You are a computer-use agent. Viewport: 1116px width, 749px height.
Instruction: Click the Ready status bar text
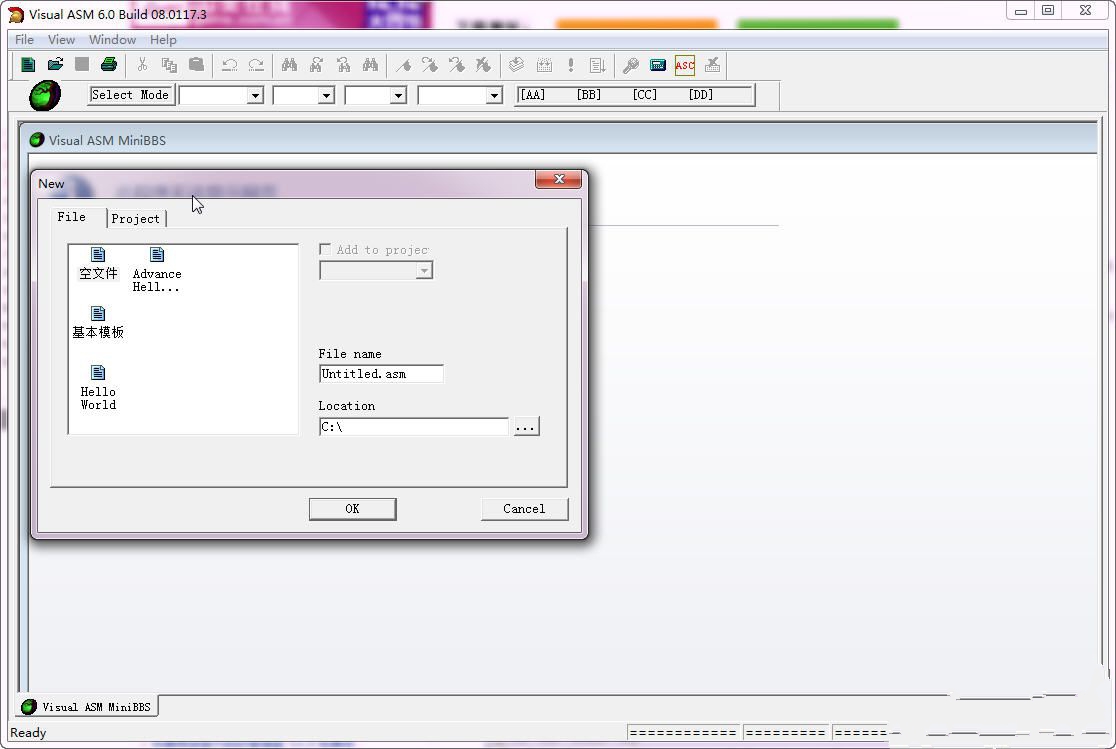pos(28,733)
